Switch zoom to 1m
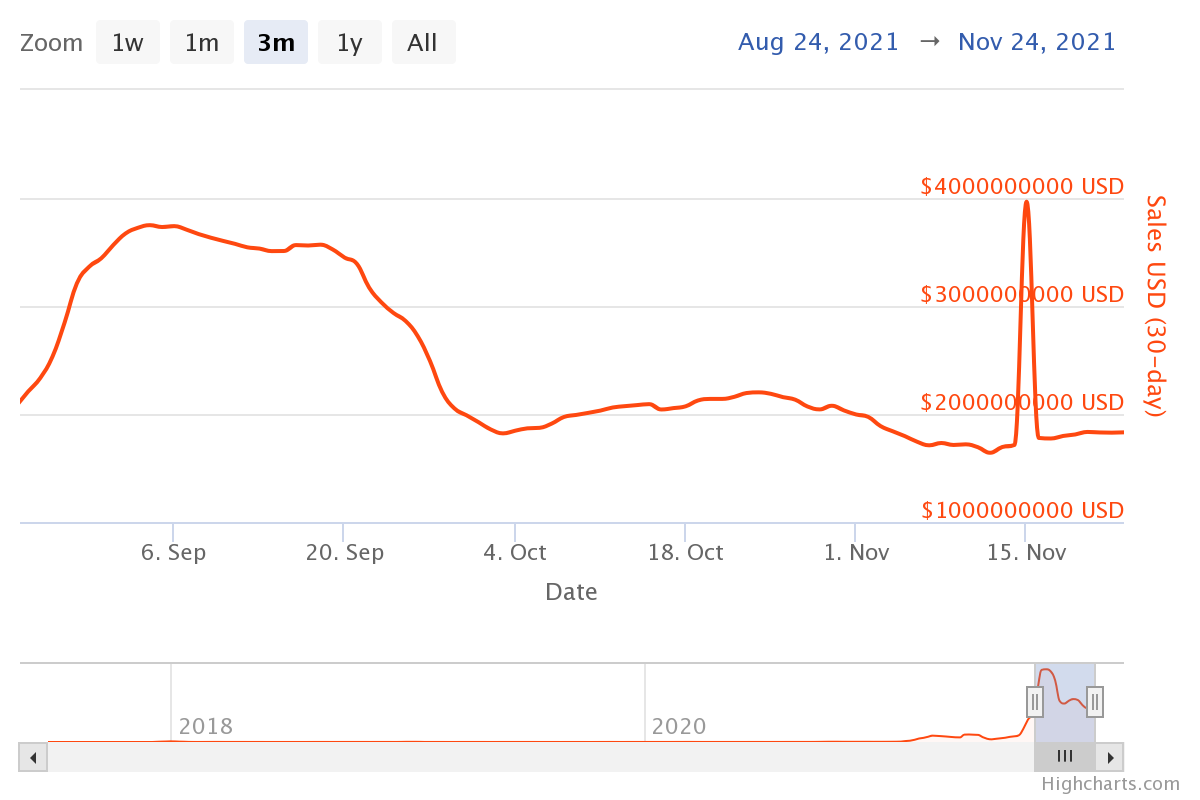 (202, 43)
